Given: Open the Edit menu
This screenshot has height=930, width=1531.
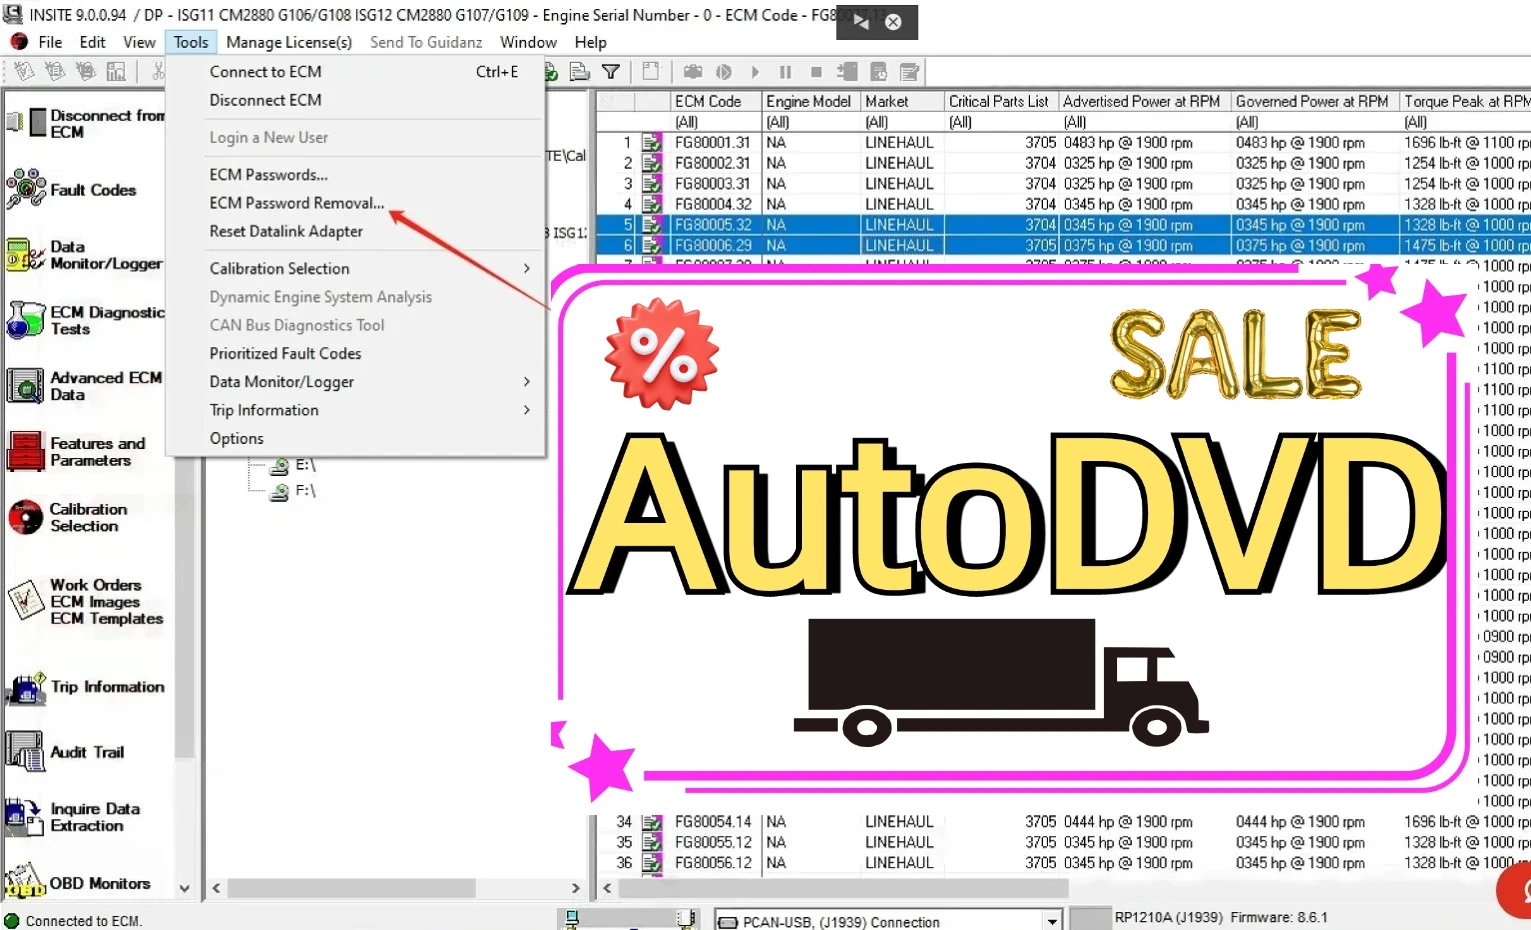Looking at the screenshot, I should pyautogui.click(x=92, y=42).
